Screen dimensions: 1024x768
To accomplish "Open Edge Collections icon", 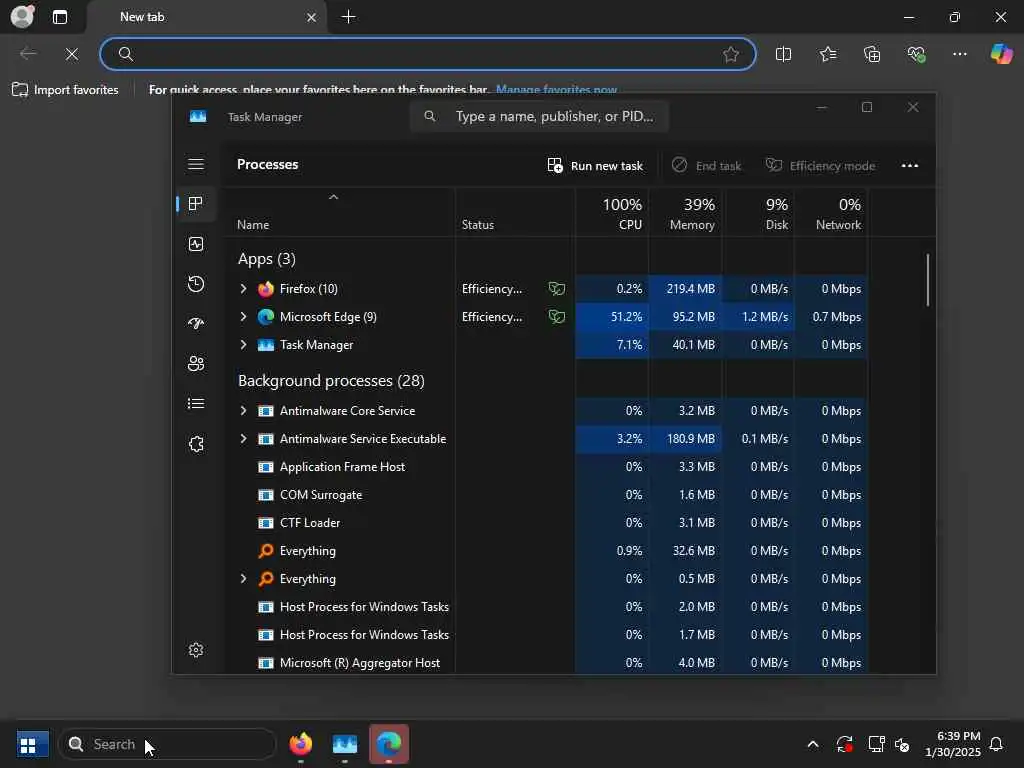I will pos(872,54).
